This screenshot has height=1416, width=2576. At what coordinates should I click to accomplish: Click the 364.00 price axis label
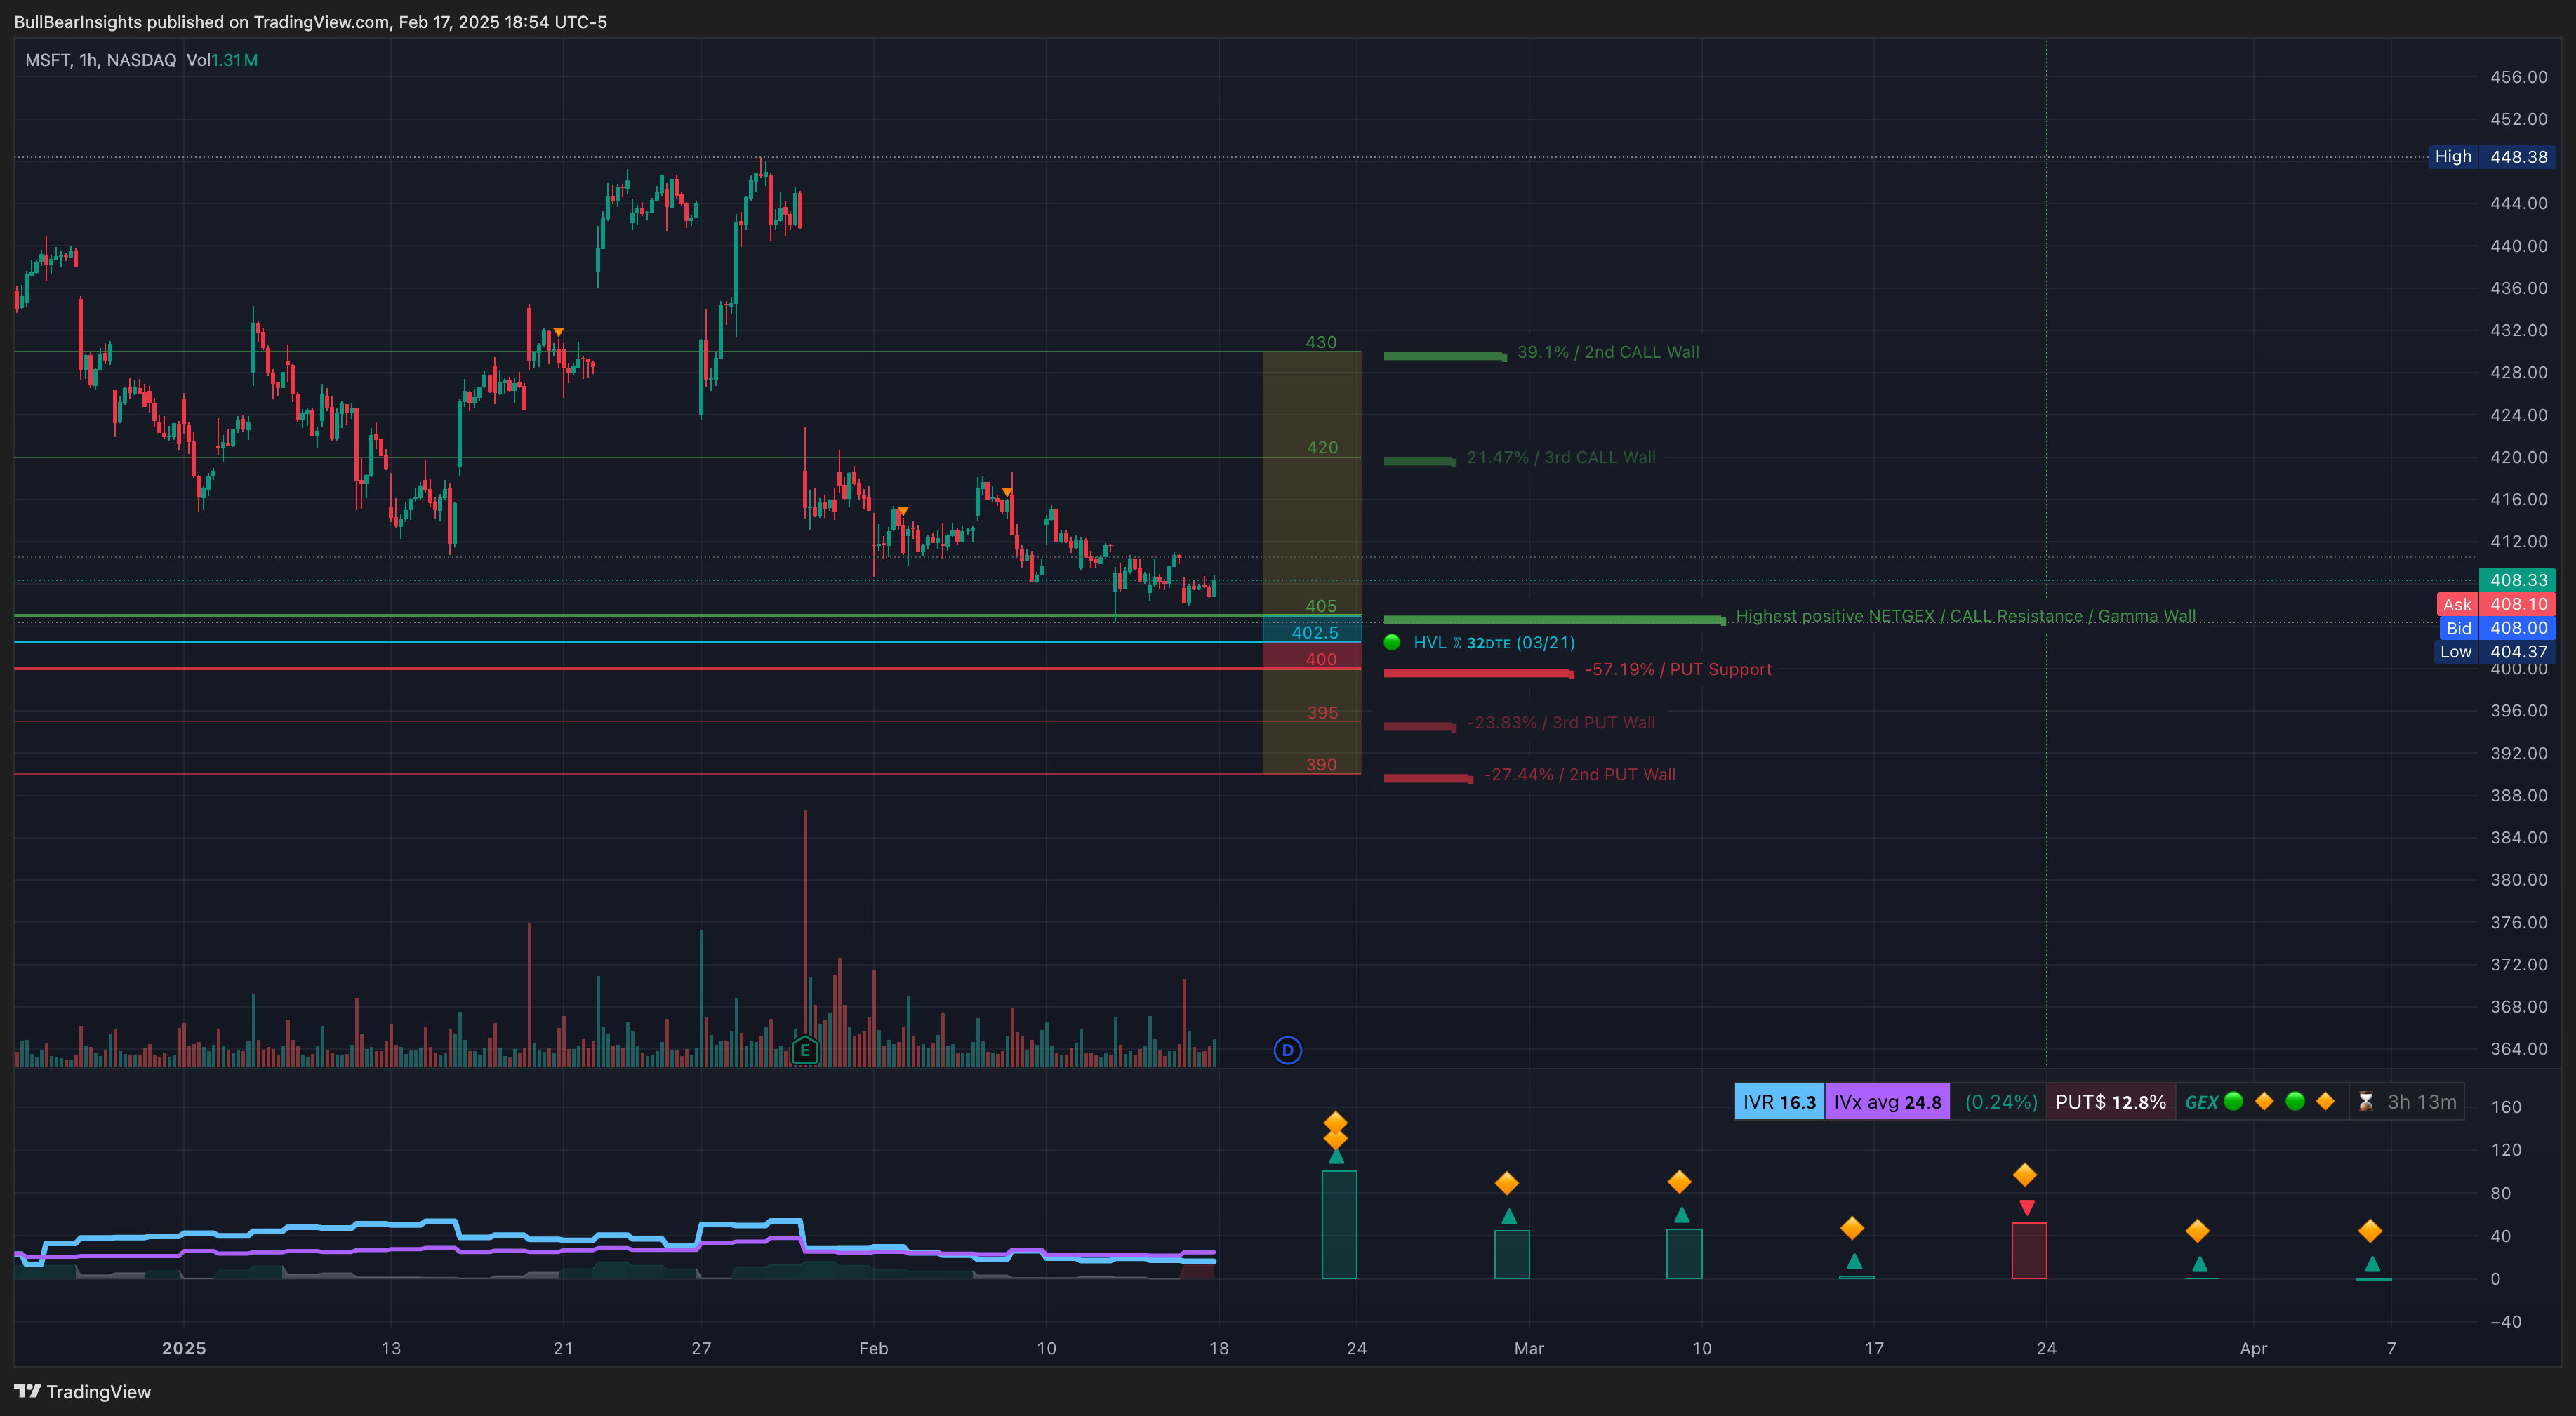(x=2518, y=1048)
